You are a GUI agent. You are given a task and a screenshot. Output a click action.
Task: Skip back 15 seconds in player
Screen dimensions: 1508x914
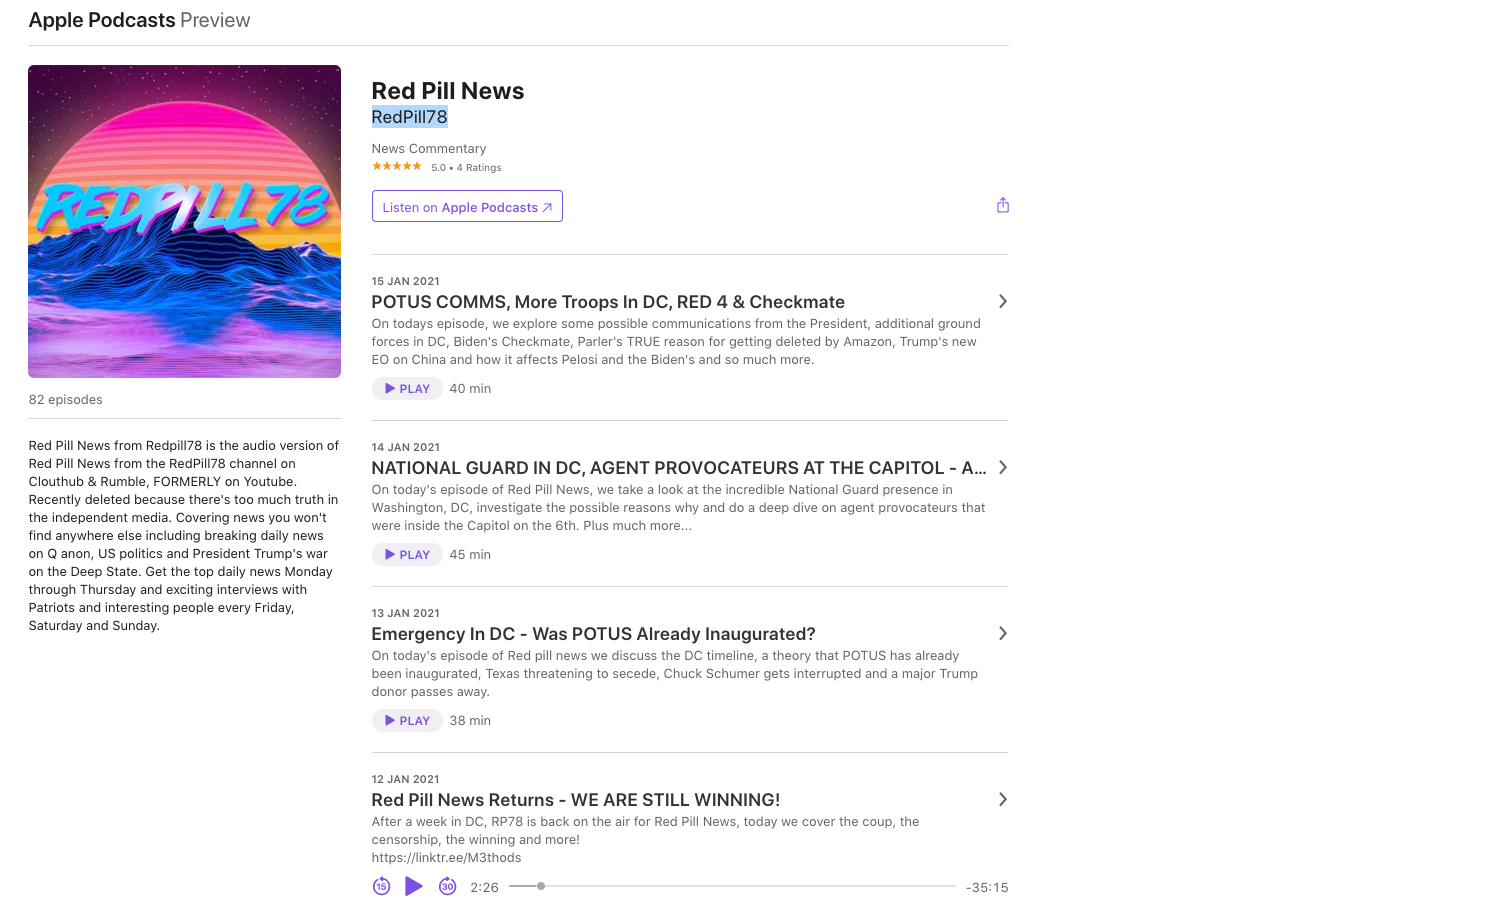pyautogui.click(x=381, y=886)
